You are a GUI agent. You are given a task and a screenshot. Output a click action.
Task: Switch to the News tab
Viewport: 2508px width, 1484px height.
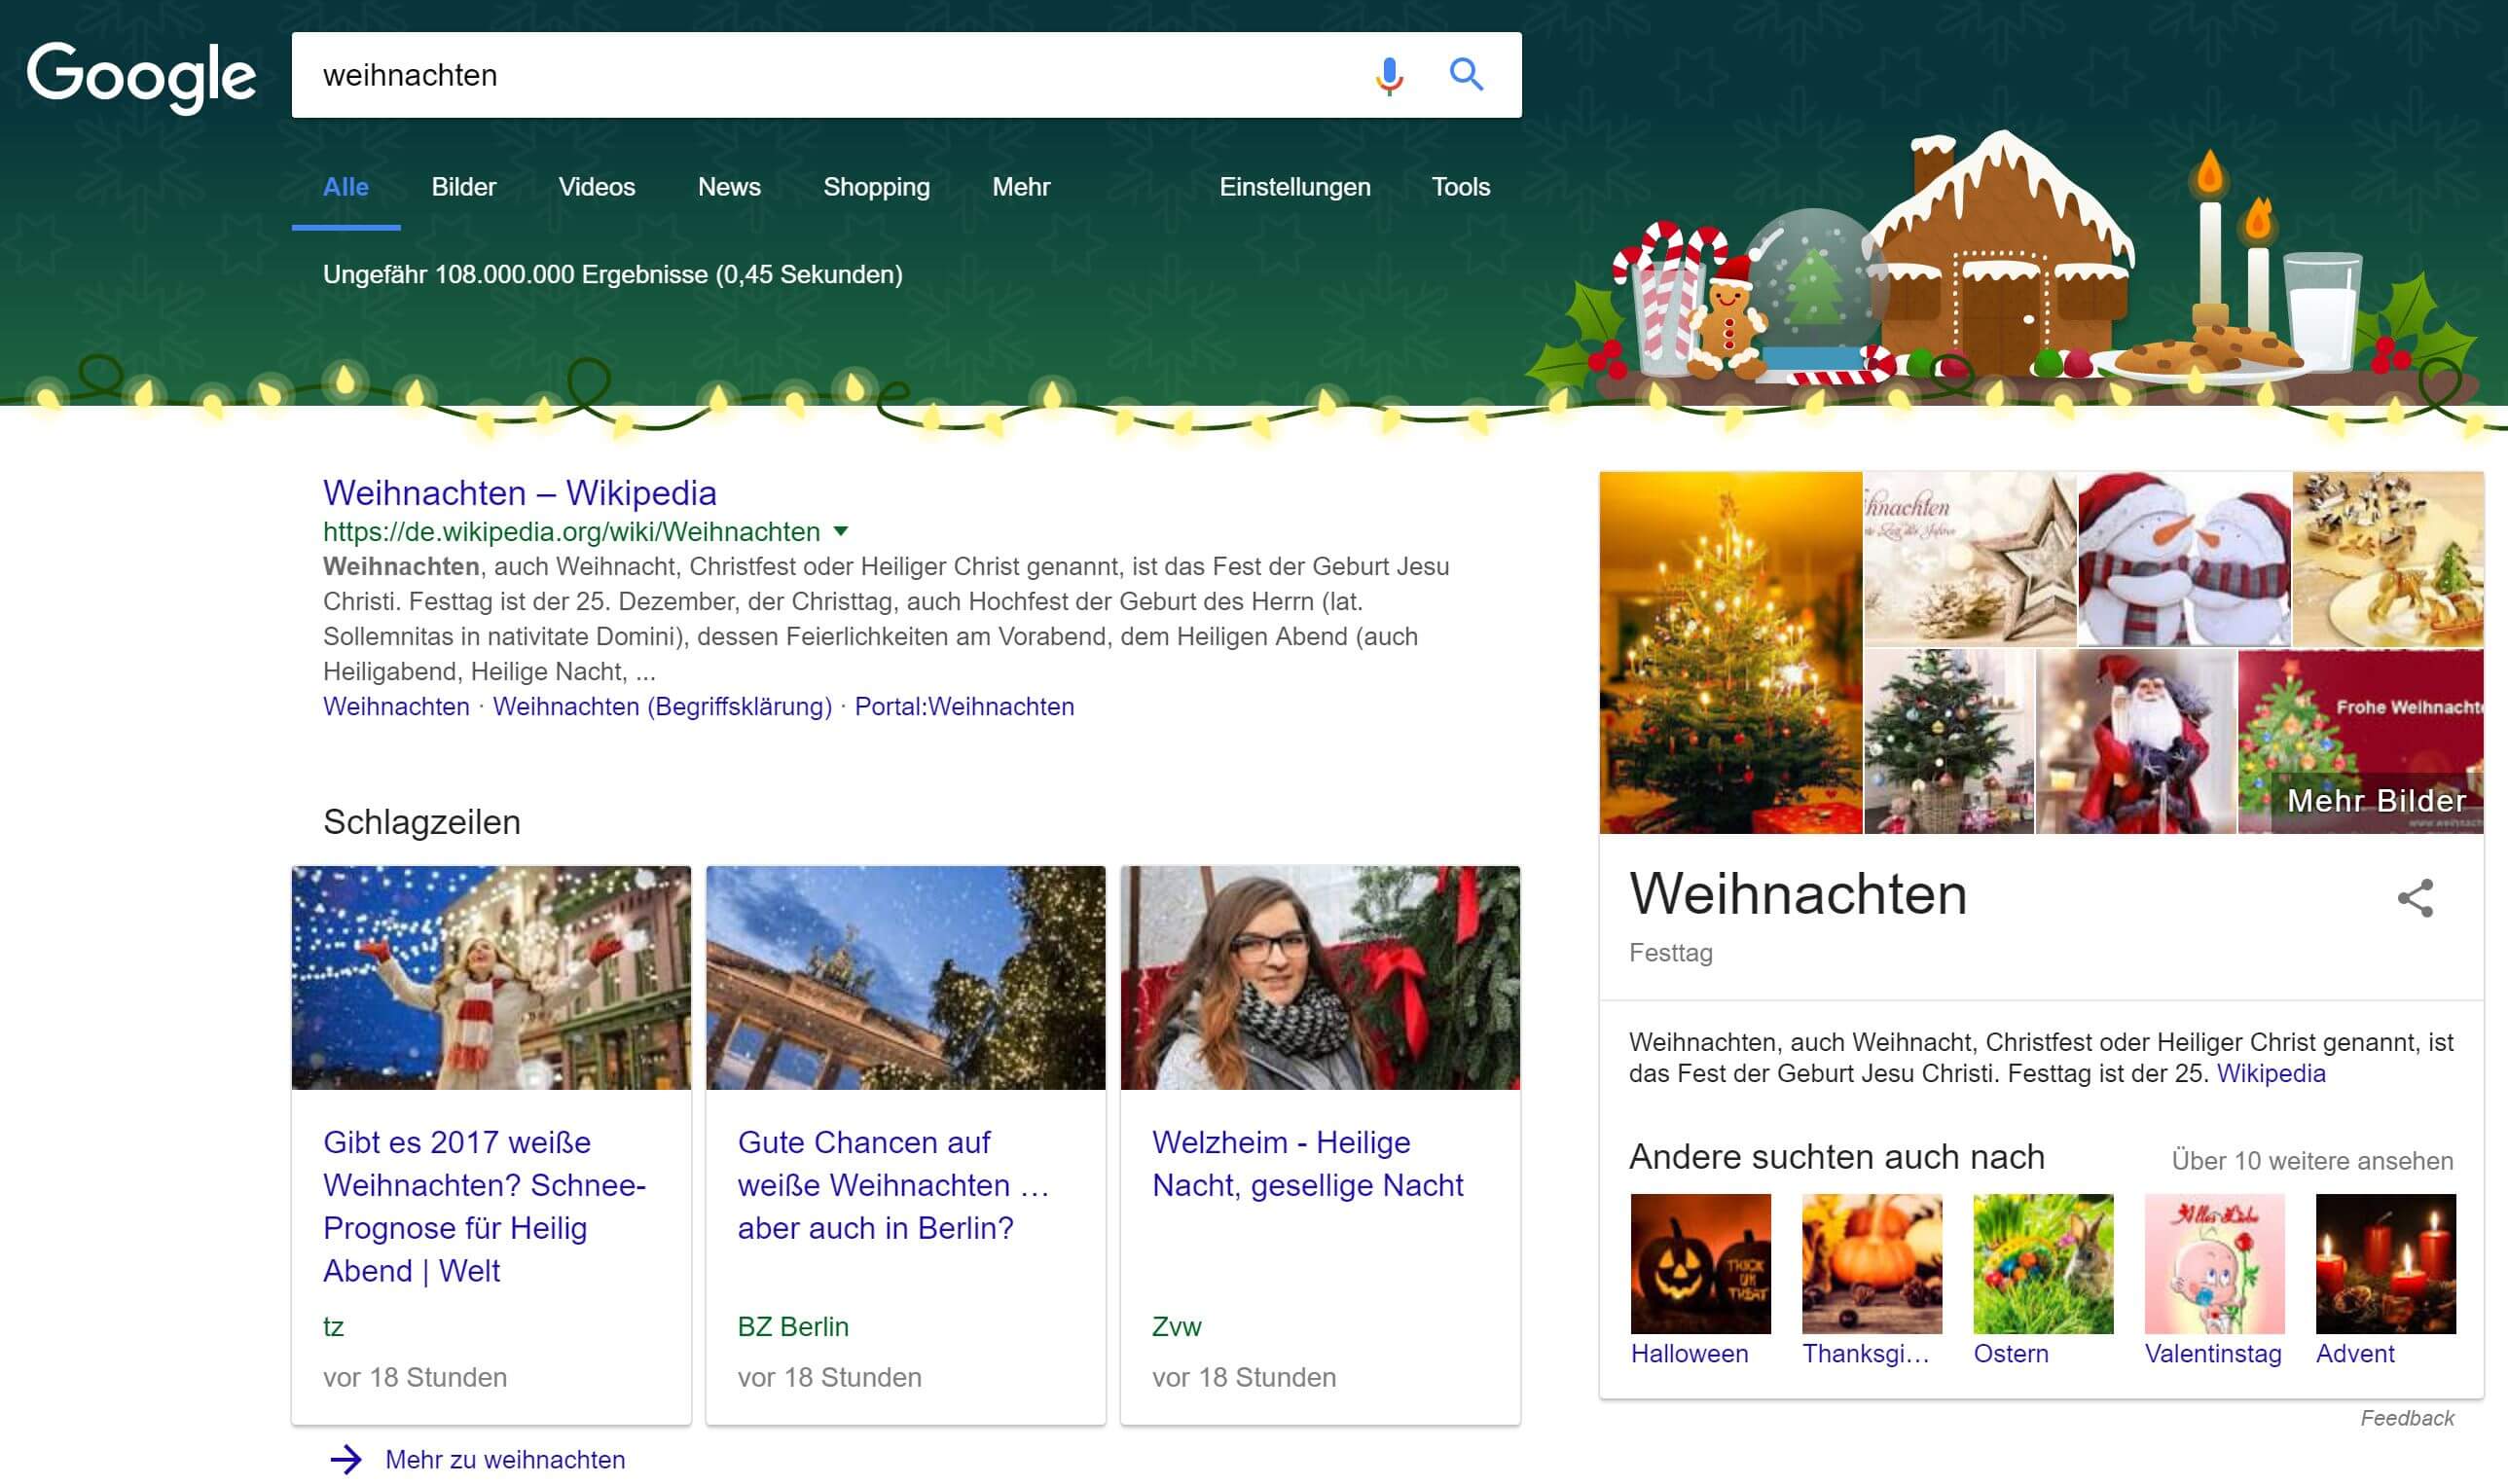coord(729,187)
